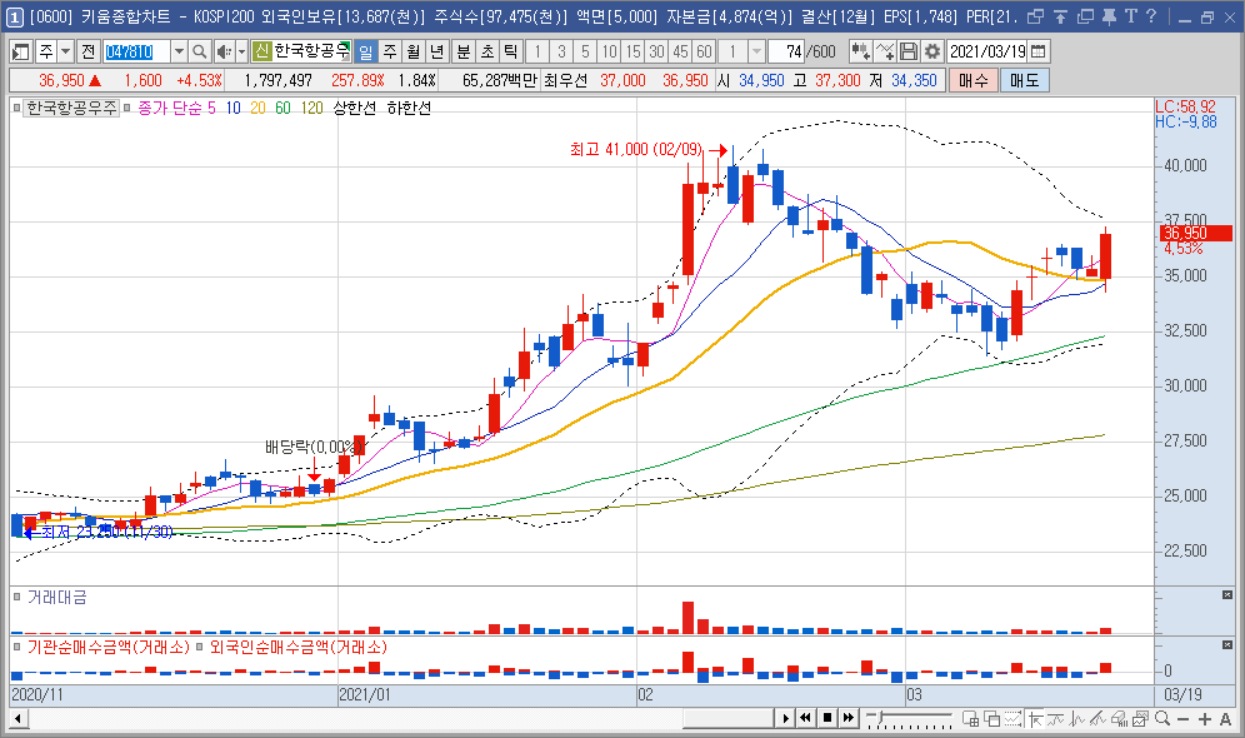Click the fast-forward double-arrow button
The image size is (1245, 738).
pyautogui.click(x=848, y=718)
